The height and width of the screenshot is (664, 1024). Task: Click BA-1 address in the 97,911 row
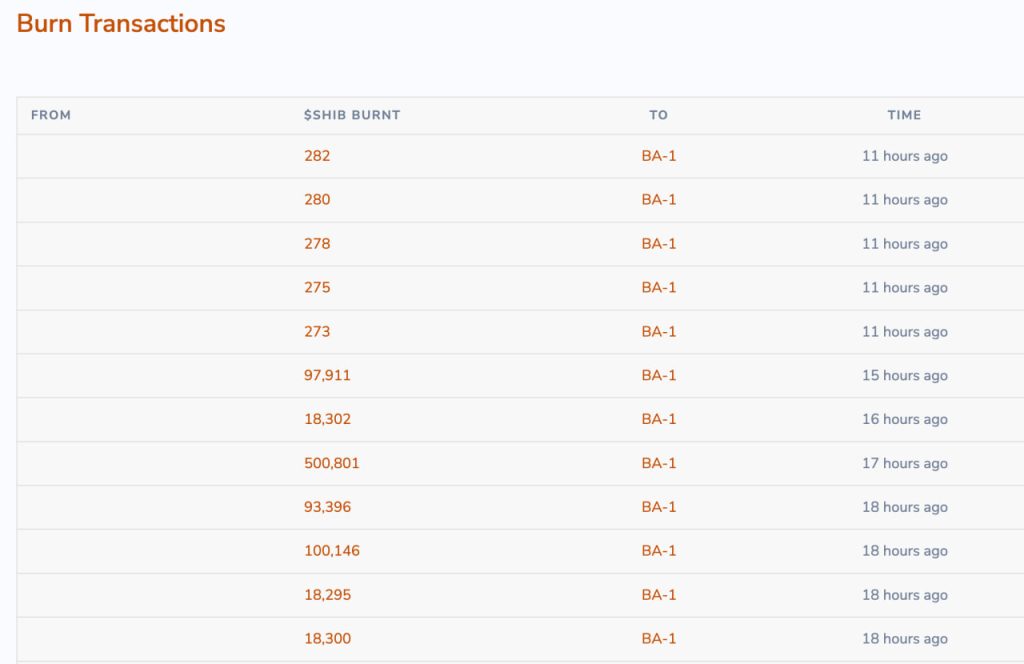coord(659,376)
